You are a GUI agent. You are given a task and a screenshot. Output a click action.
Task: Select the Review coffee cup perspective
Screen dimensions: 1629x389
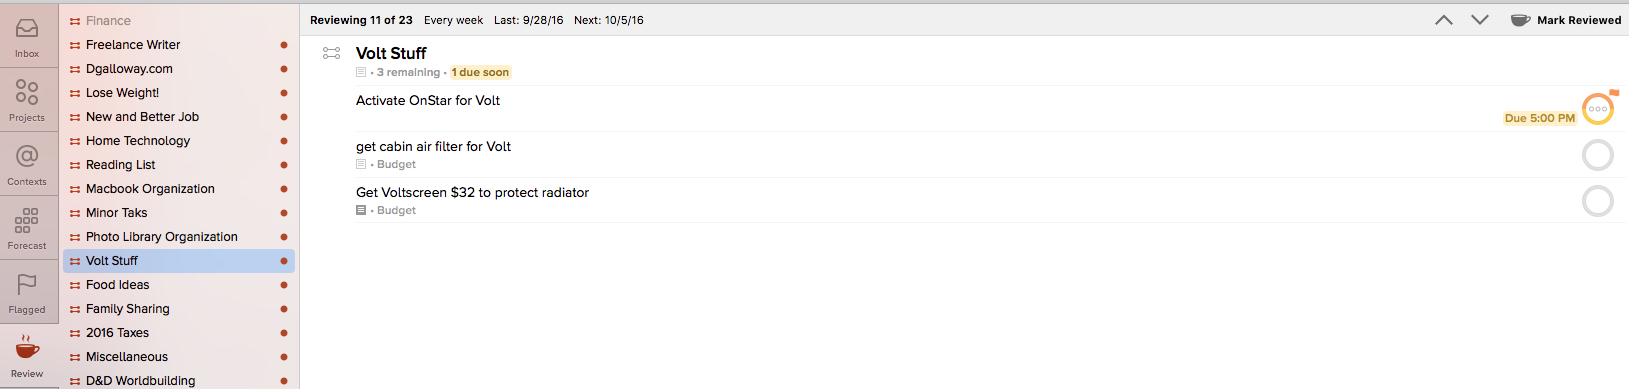(x=27, y=356)
